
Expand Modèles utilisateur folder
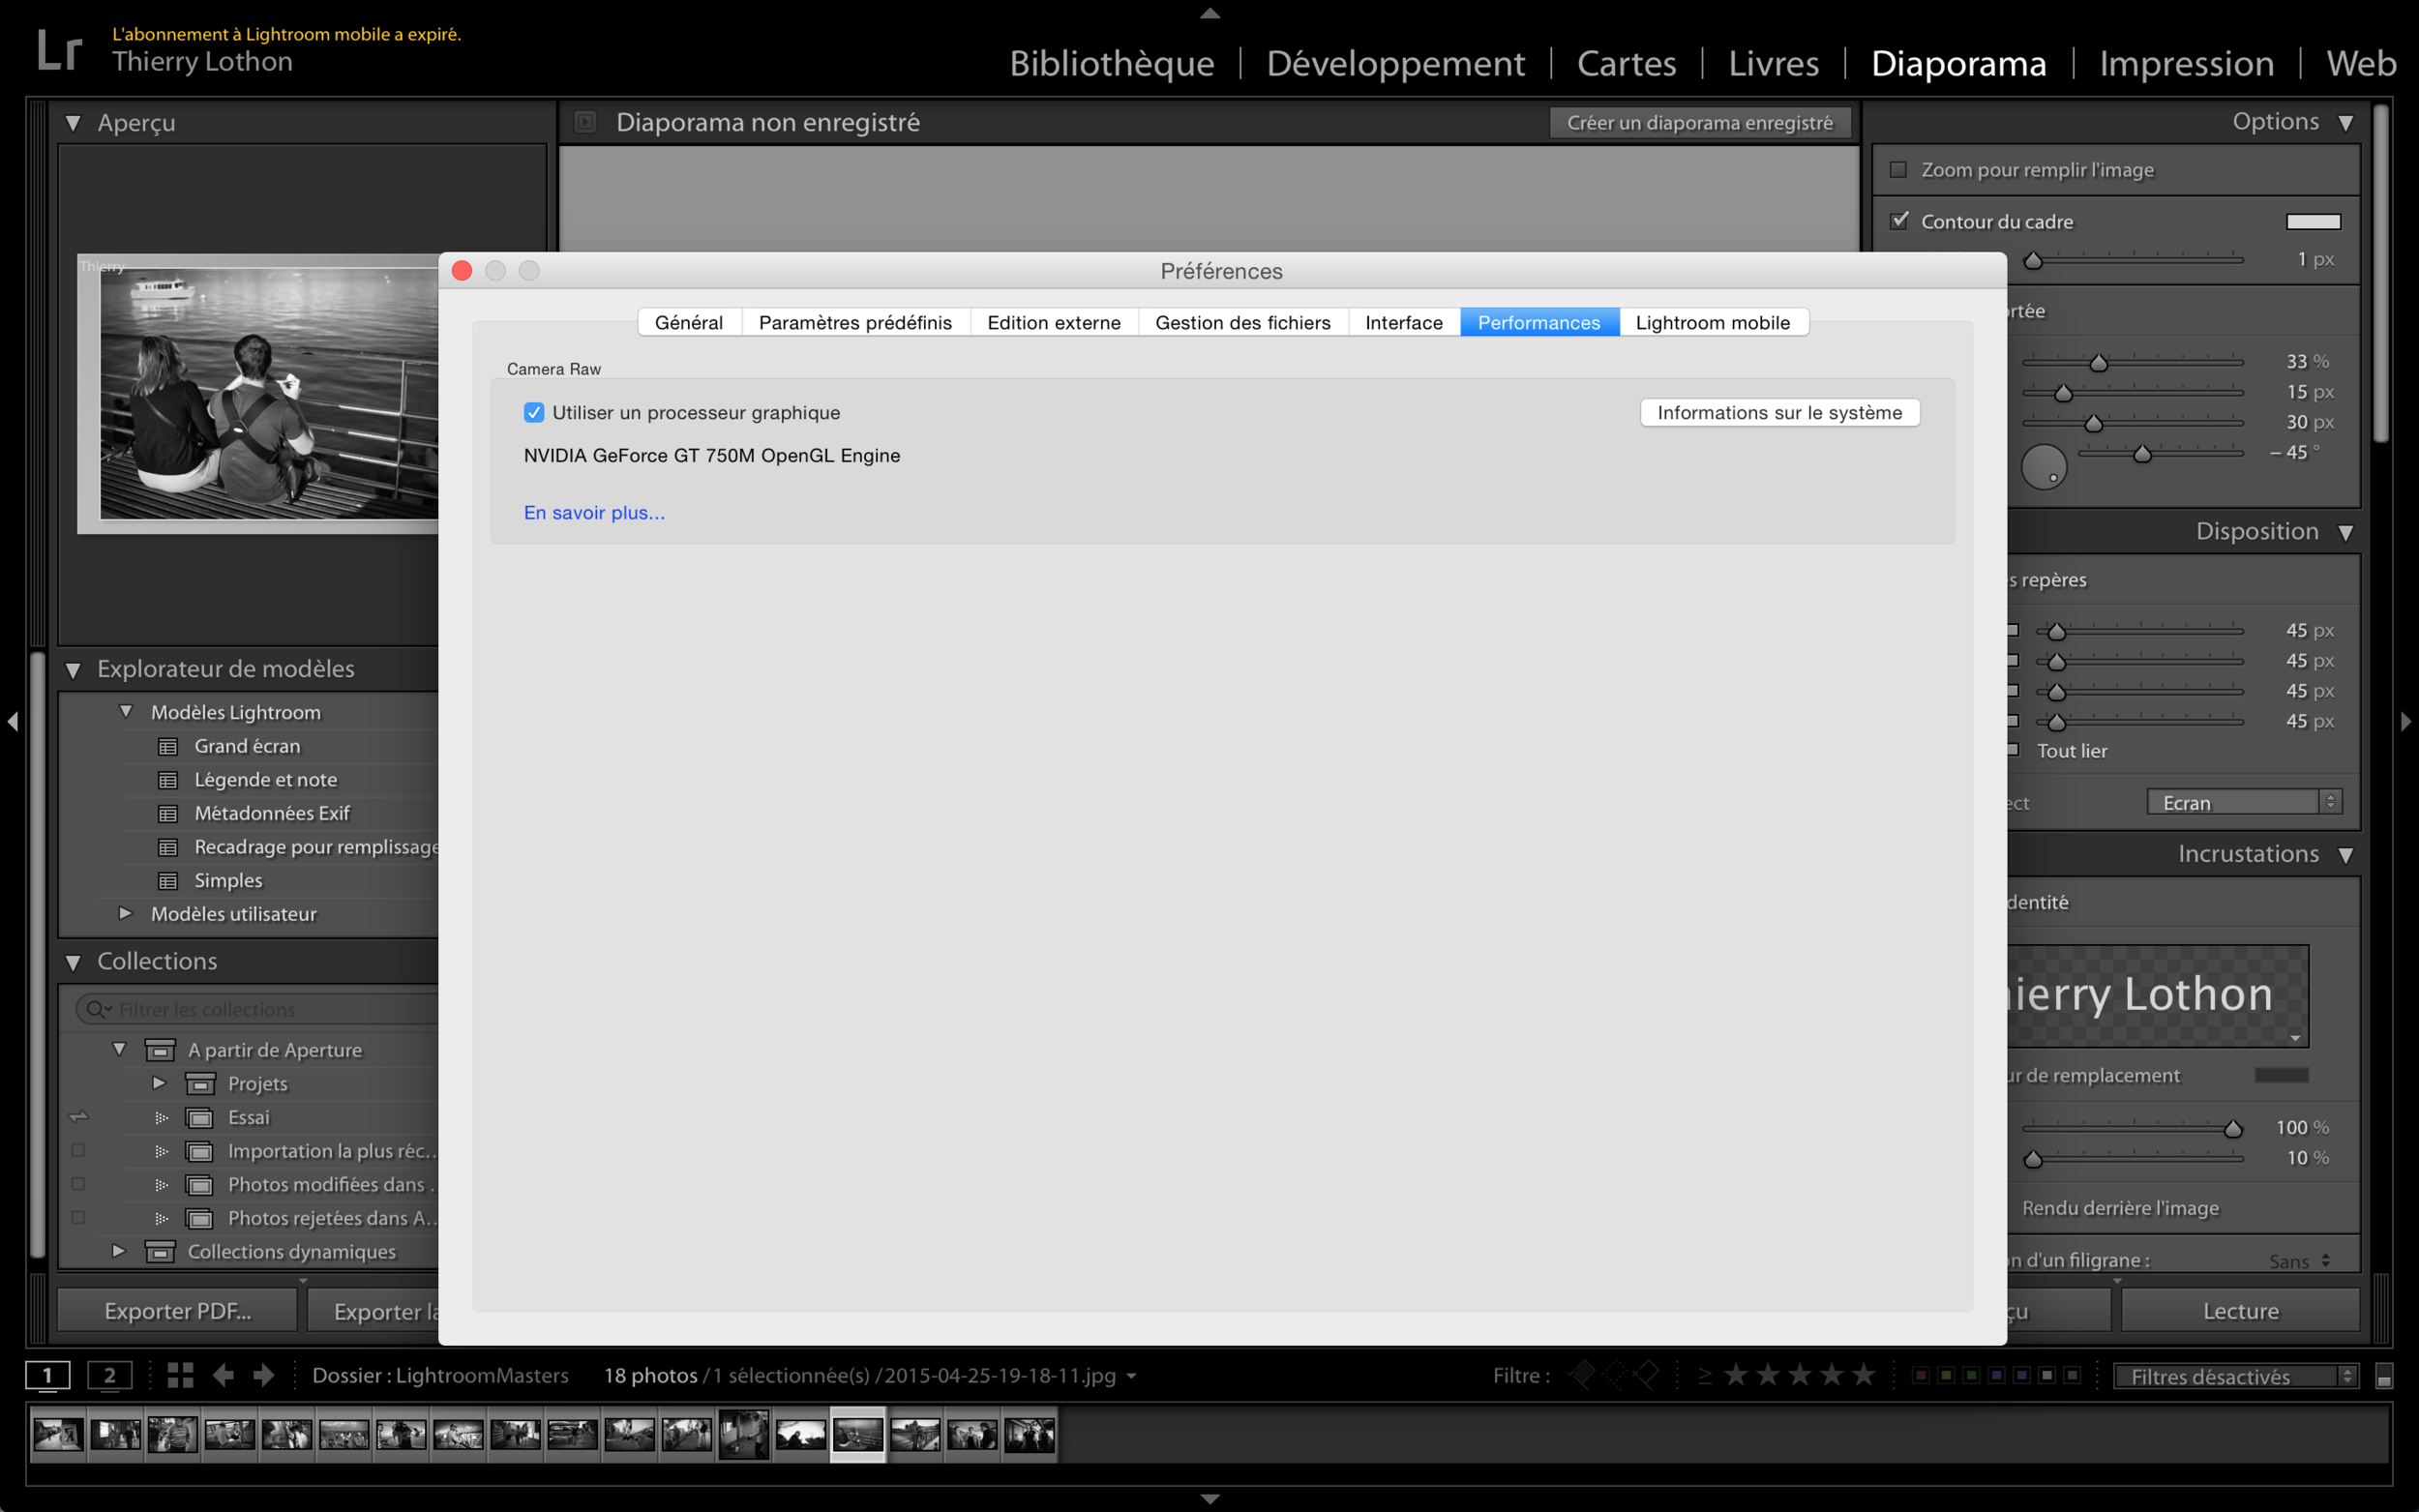[x=125, y=913]
